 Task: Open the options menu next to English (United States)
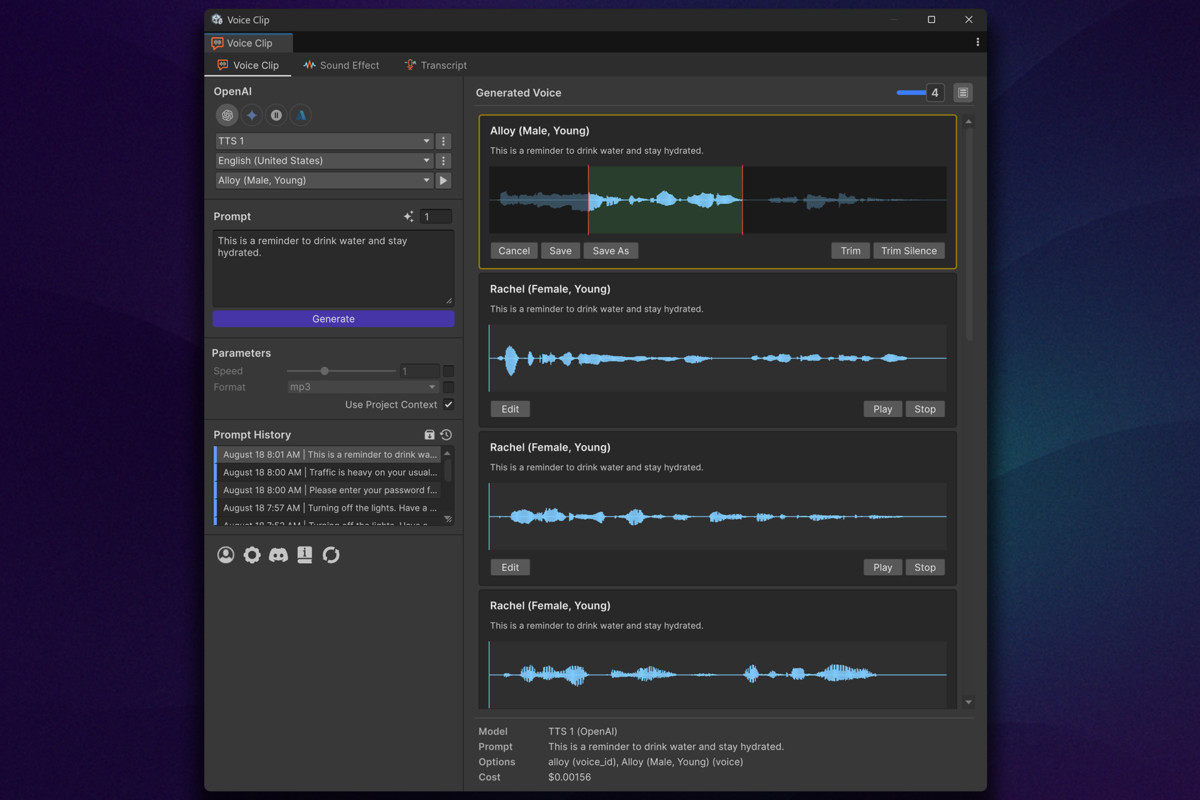pyautogui.click(x=444, y=161)
